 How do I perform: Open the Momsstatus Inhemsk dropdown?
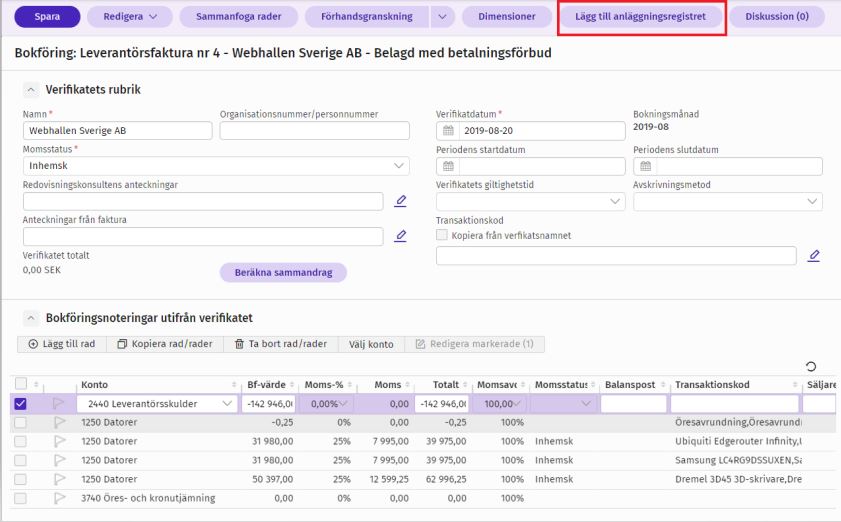coord(216,166)
